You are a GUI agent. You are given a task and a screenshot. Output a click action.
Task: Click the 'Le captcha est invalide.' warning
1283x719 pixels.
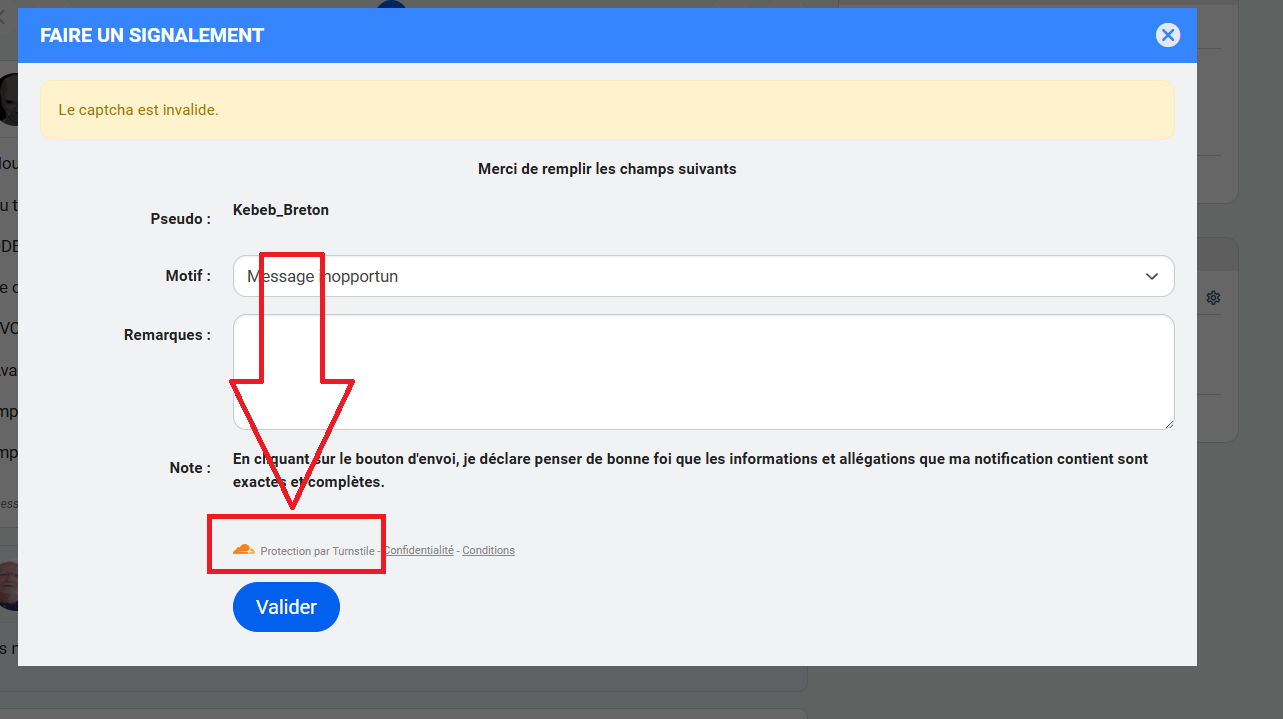point(607,110)
